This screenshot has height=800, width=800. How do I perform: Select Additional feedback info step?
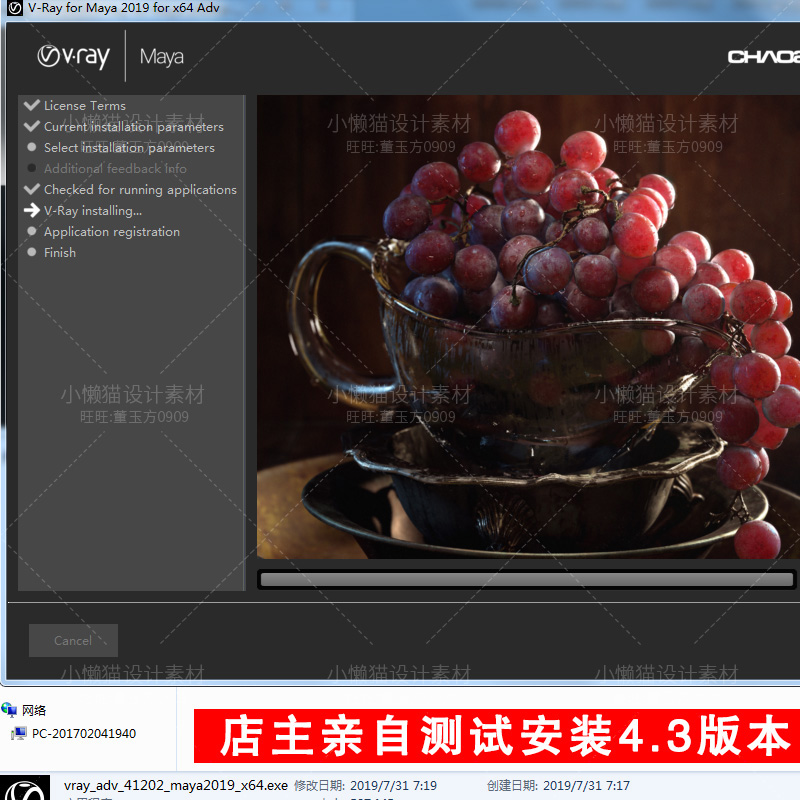(115, 168)
